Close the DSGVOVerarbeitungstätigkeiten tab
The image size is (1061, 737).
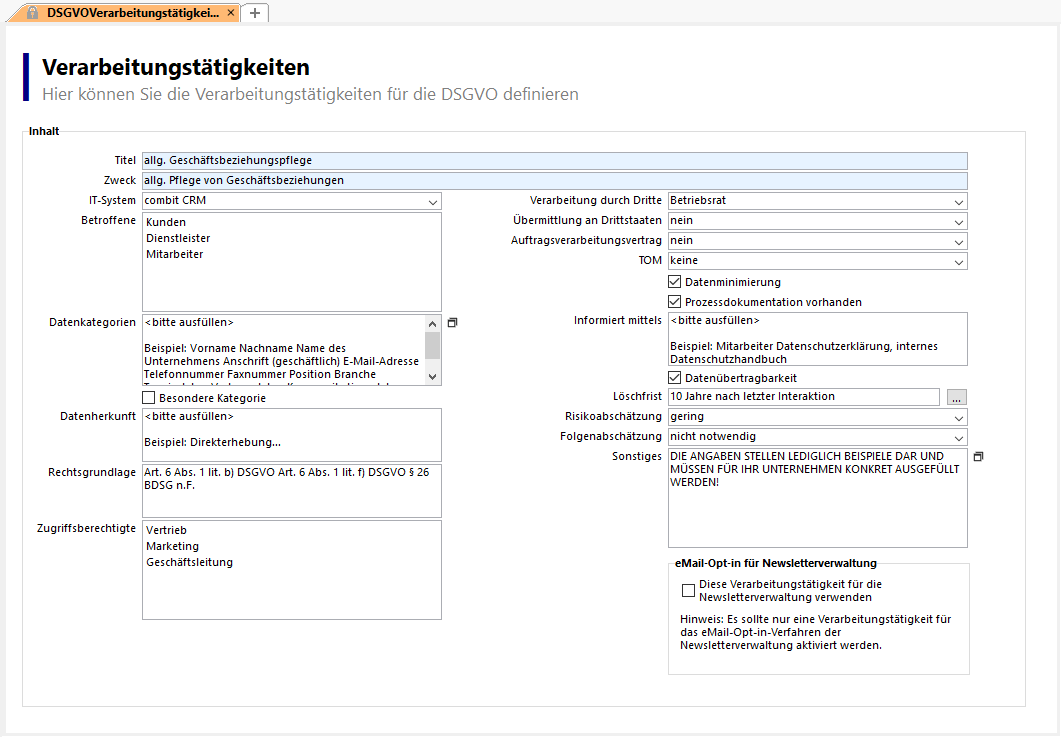pyautogui.click(x=230, y=13)
